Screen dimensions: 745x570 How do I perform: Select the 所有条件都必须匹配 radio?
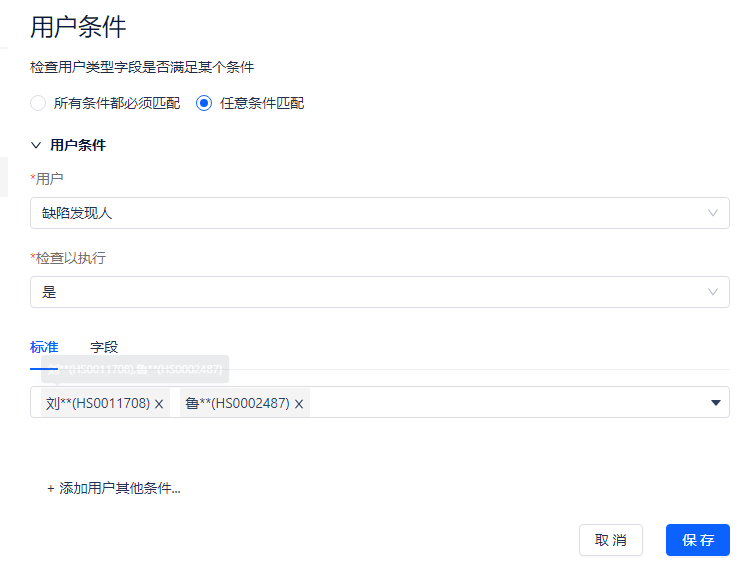click(x=38, y=103)
